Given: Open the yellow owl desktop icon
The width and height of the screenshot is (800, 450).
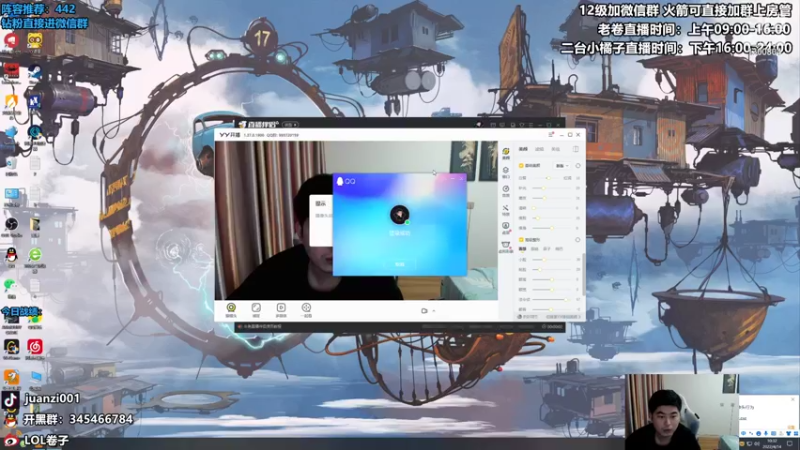Looking at the screenshot, I should pyautogui.click(x=35, y=40).
